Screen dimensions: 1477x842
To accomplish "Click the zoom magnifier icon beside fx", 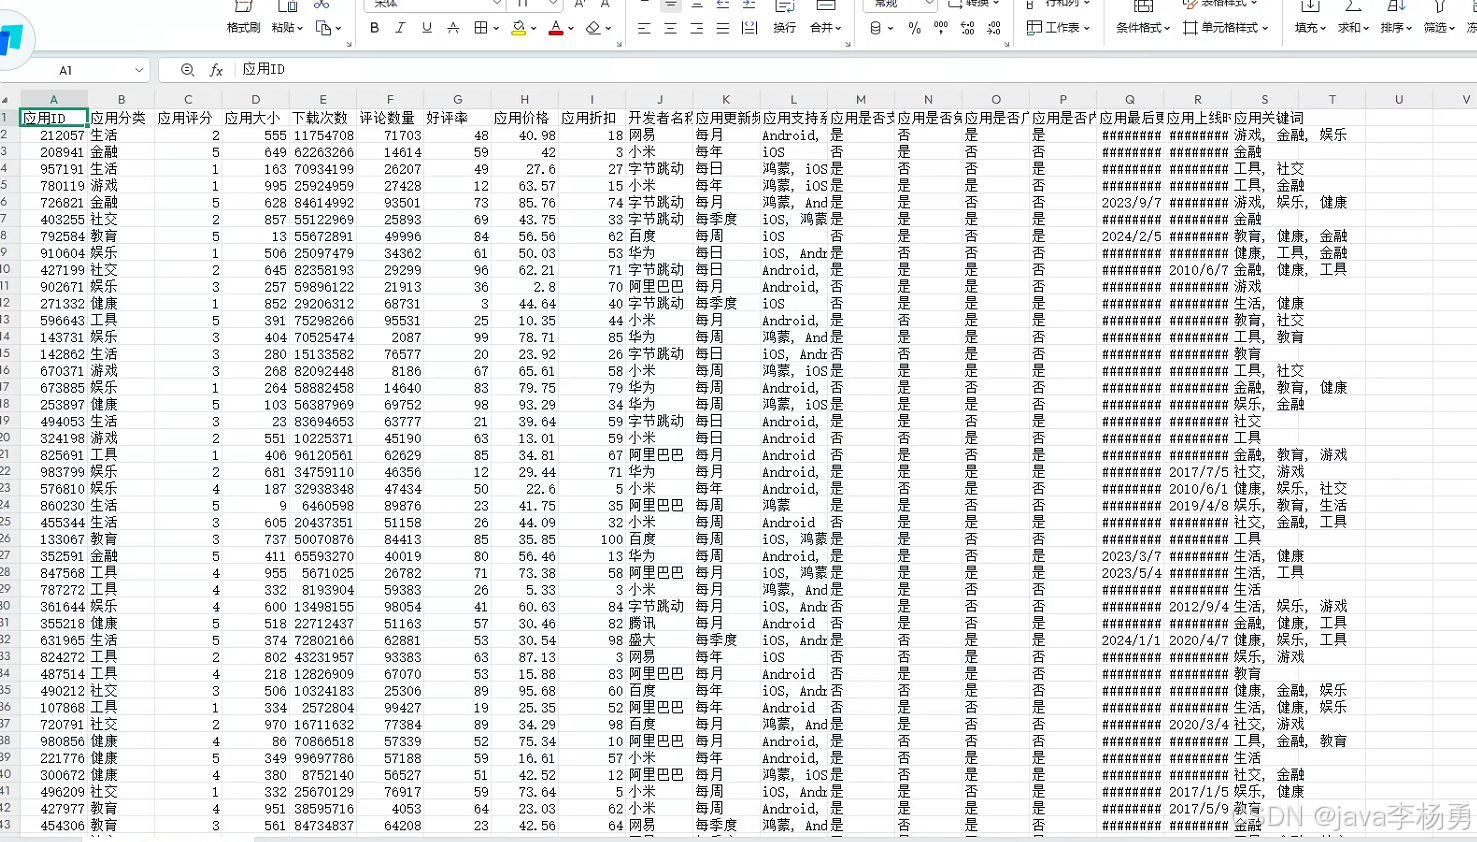I will click(x=187, y=70).
